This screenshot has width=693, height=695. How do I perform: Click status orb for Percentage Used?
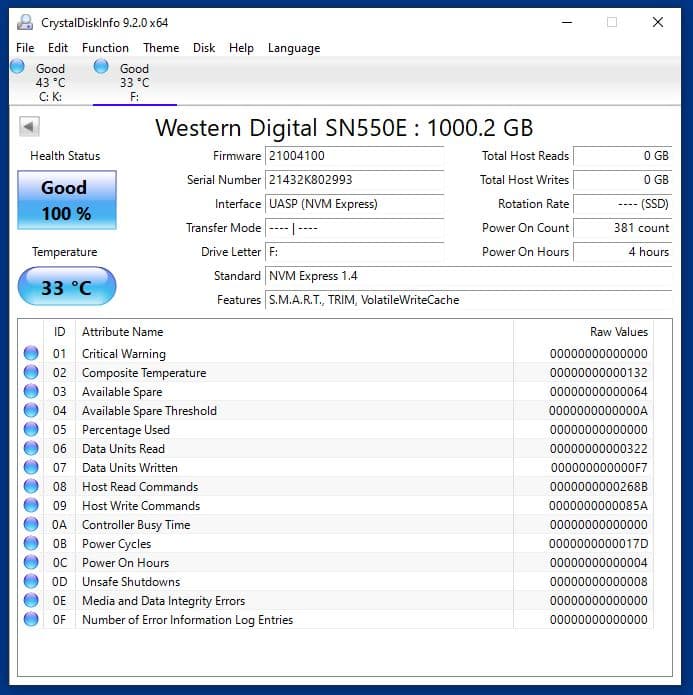click(31, 429)
